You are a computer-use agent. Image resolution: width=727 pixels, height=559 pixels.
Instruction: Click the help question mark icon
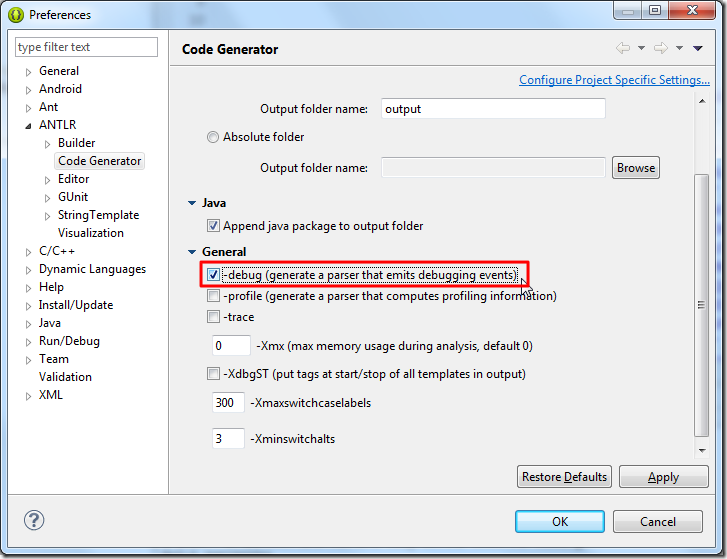pyautogui.click(x=34, y=520)
